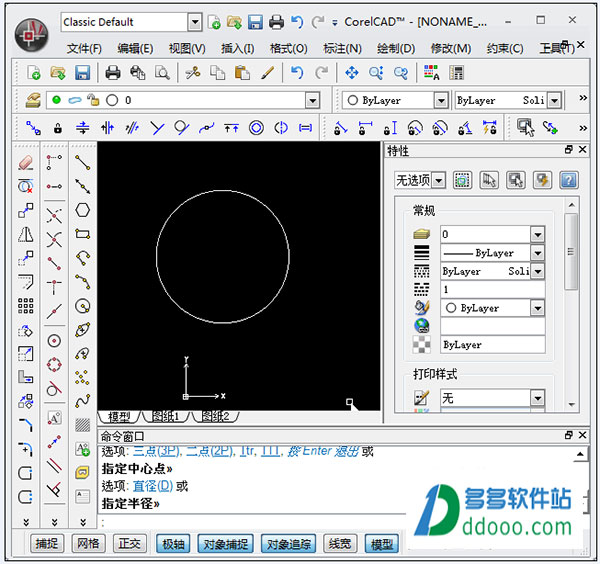This screenshot has width=600, height=564.
Task: Open the Classic Default workspace dropdown
Action: pos(195,22)
